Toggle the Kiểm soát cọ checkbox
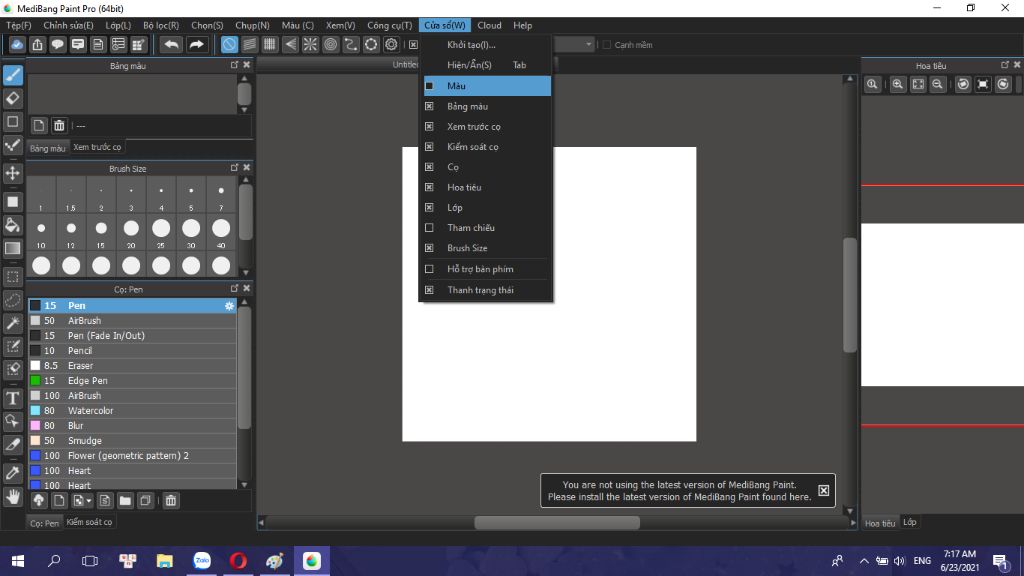This screenshot has height=576, width=1024. (429, 147)
